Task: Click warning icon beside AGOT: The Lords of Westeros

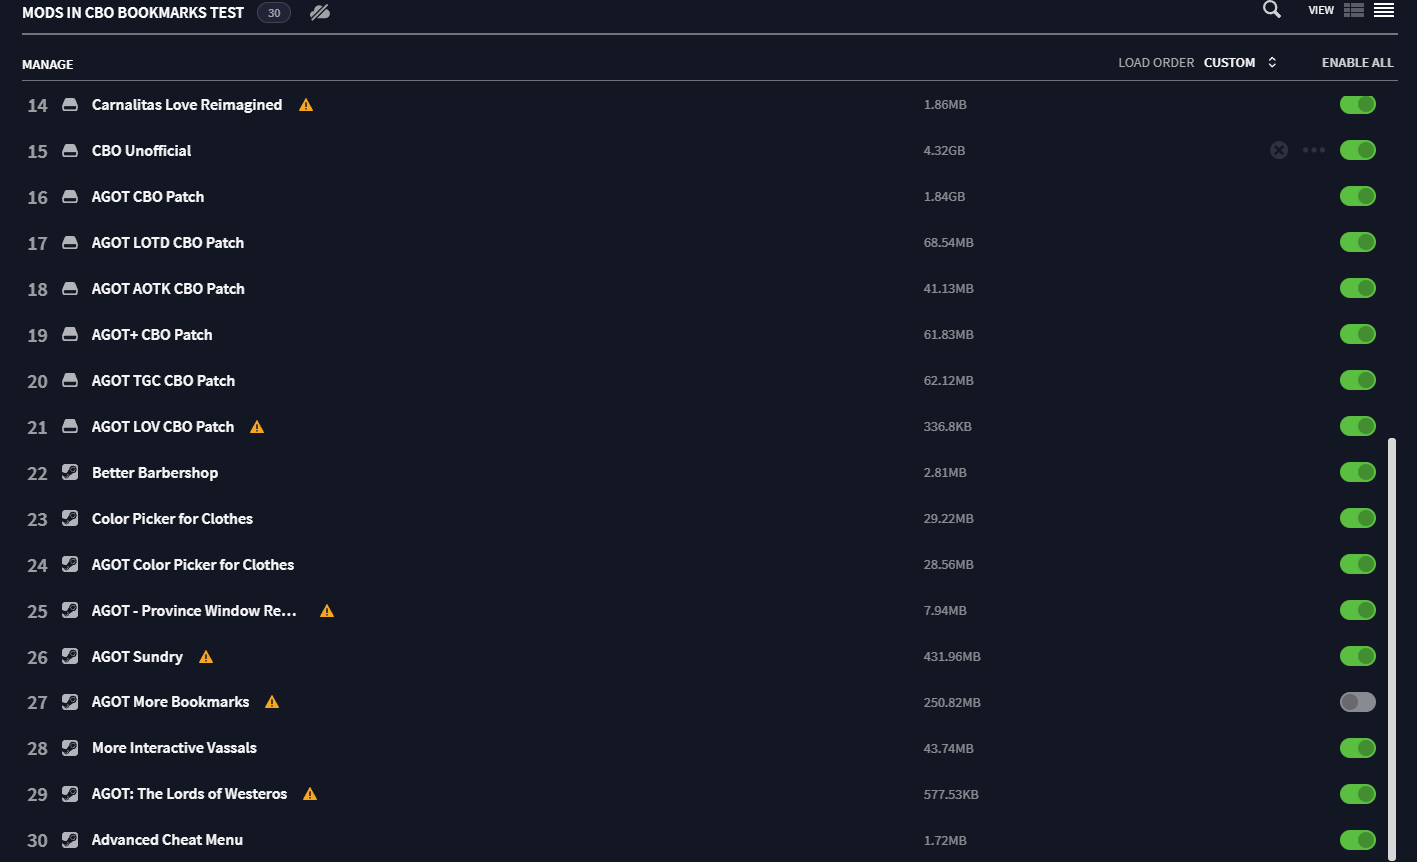Action: pos(310,794)
